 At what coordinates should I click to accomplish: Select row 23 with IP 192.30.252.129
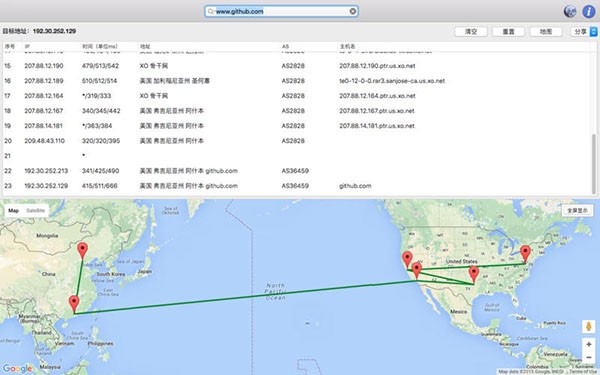[x=297, y=186]
